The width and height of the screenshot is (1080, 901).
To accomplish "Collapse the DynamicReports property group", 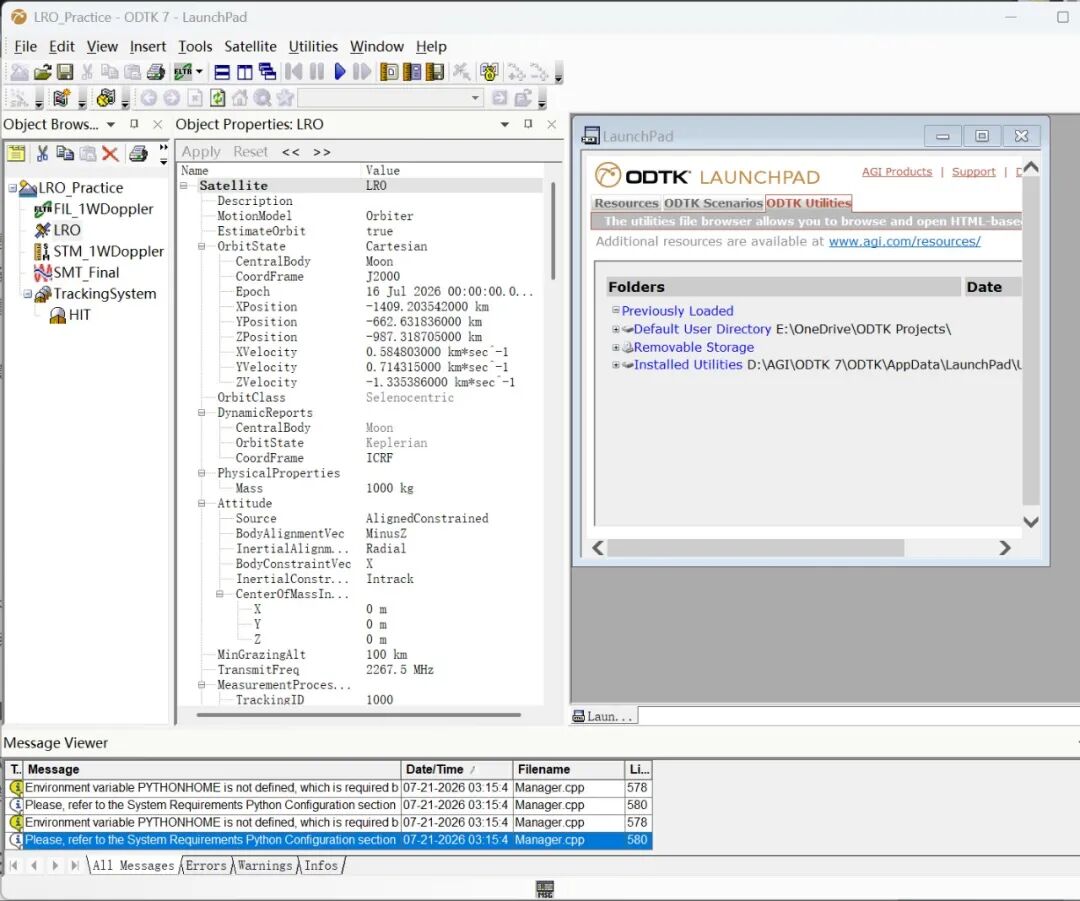I will click(202, 413).
